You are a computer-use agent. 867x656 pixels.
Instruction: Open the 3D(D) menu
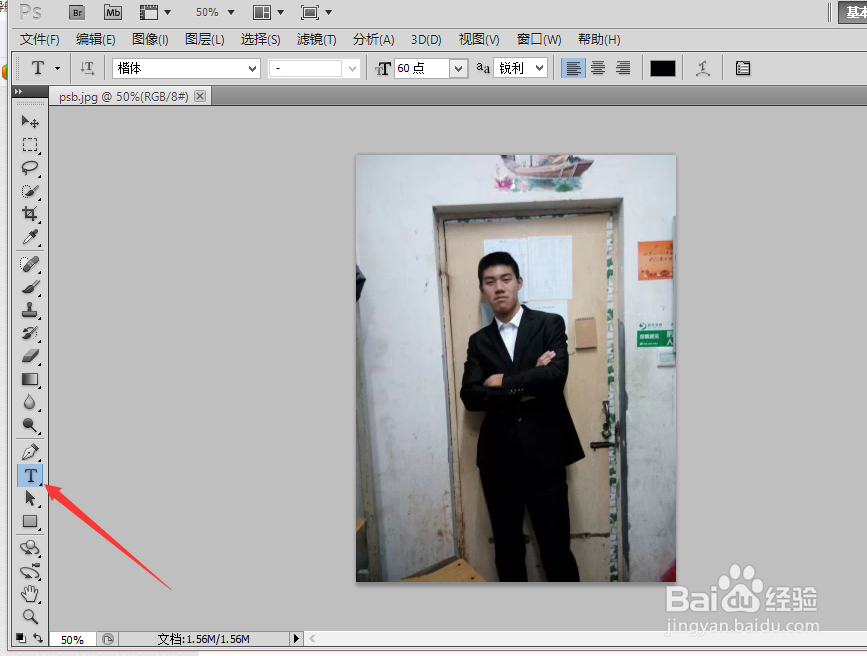[x=426, y=39]
